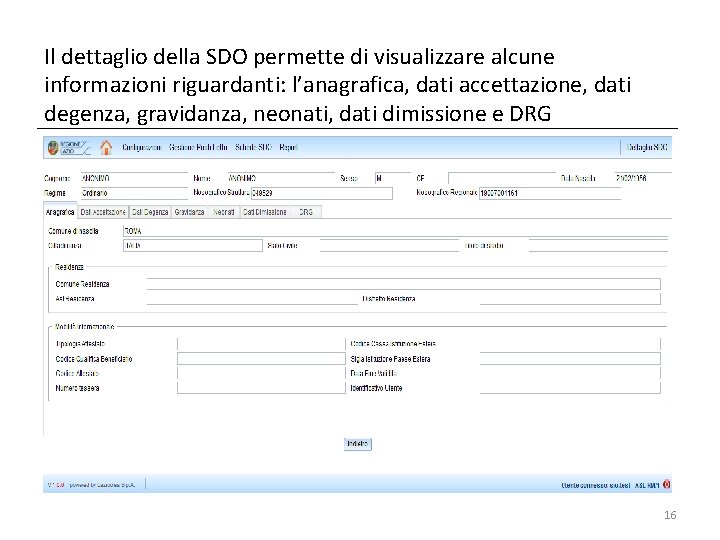Click the Utente connesso status text
Viewport: 720px width, 540px height.
point(596,485)
